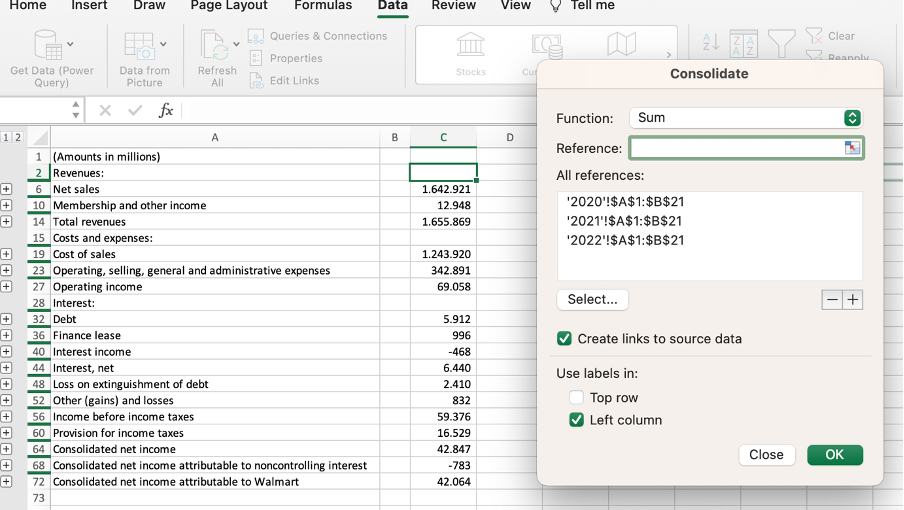This screenshot has width=904, height=510.
Task: Click the Filter funnel icon
Action: click(781, 41)
